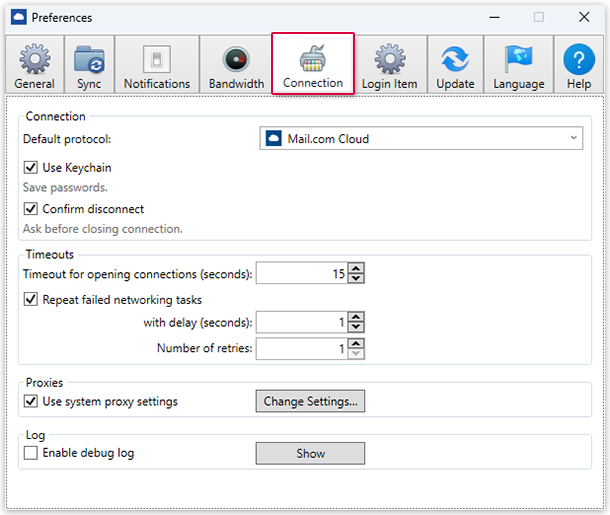The width and height of the screenshot is (610, 515).
Task: Open the General preferences gear icon
Action: (34, 59)
